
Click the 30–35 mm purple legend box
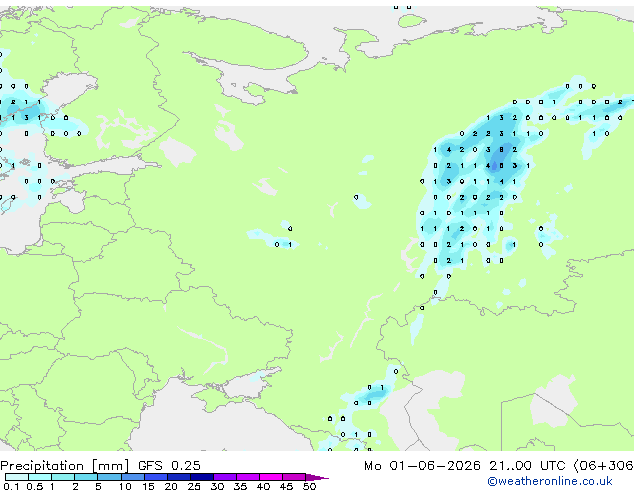click(225, 477)
